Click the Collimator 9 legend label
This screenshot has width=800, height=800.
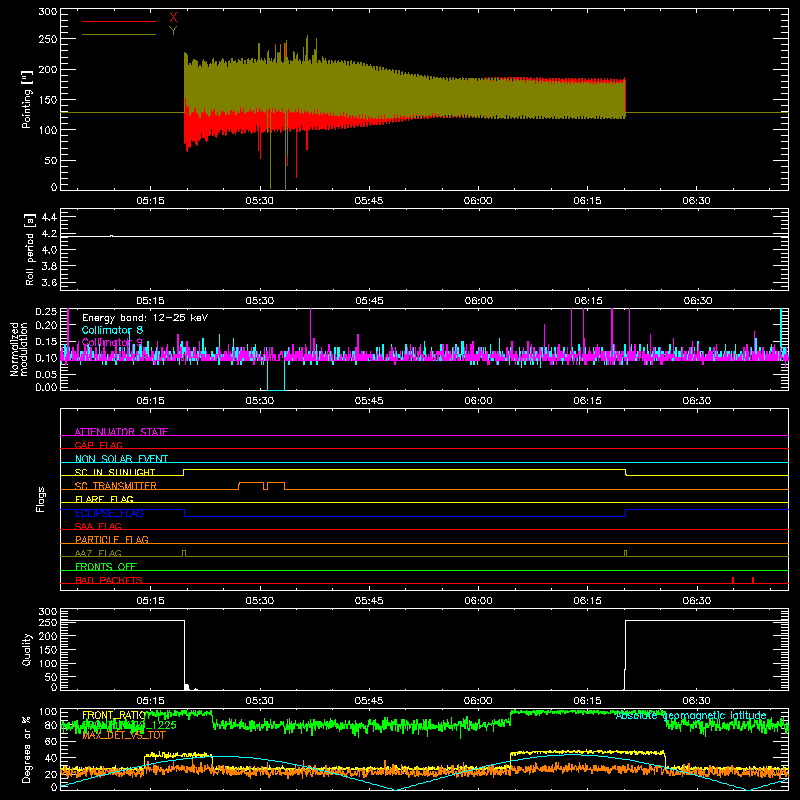112,342
